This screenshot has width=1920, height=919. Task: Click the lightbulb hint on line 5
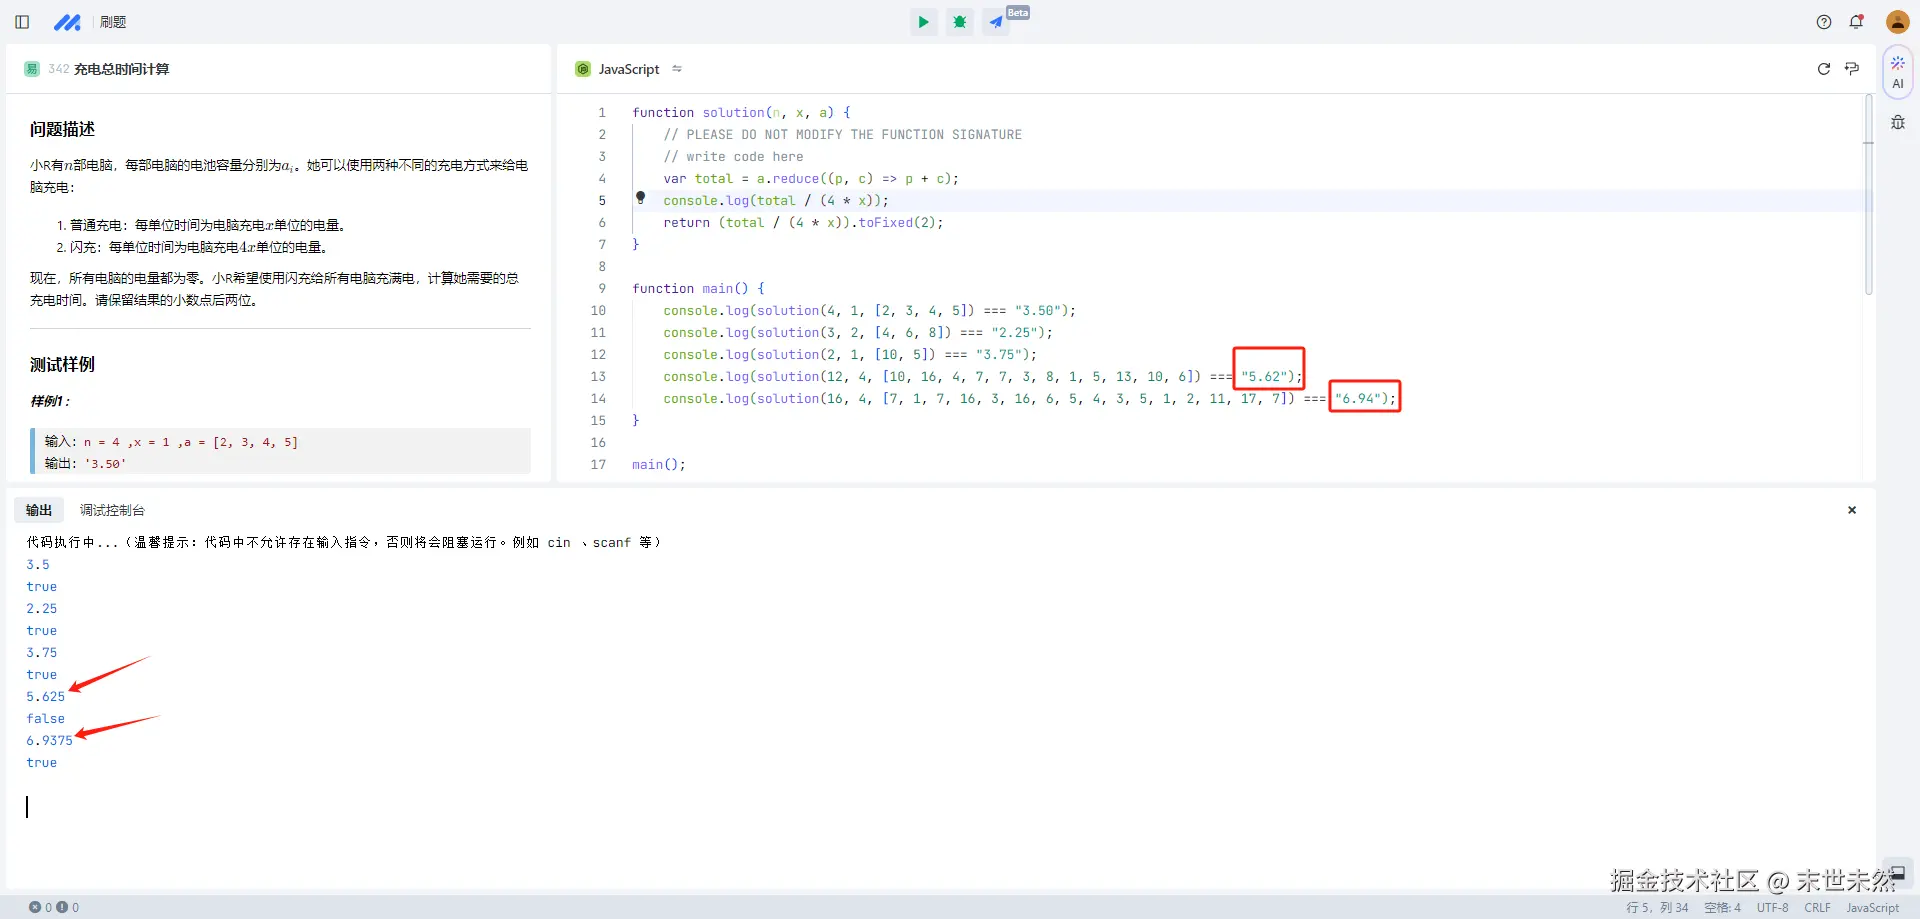641,198
